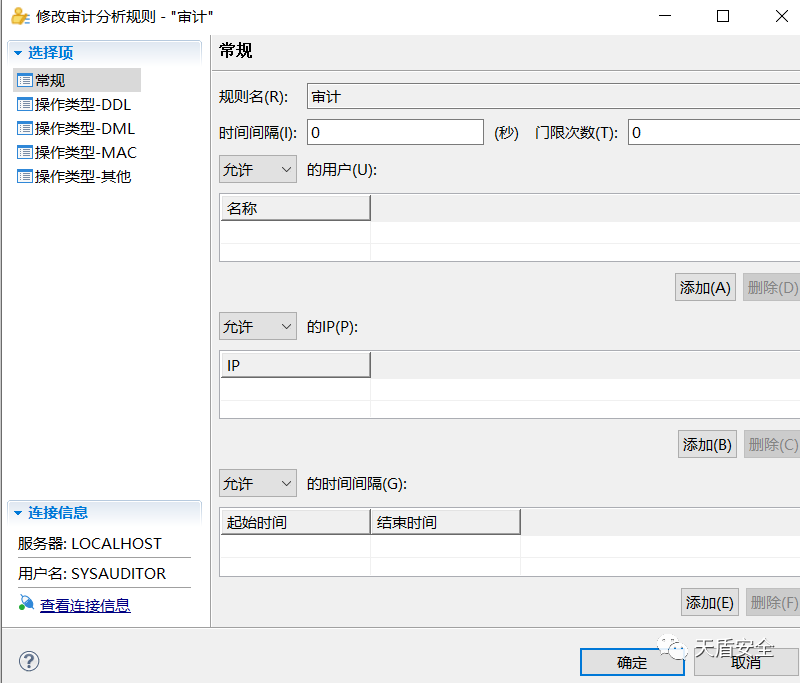Click the 操作类型-DML list icon
800x683 pixels.
pos(25,128)
